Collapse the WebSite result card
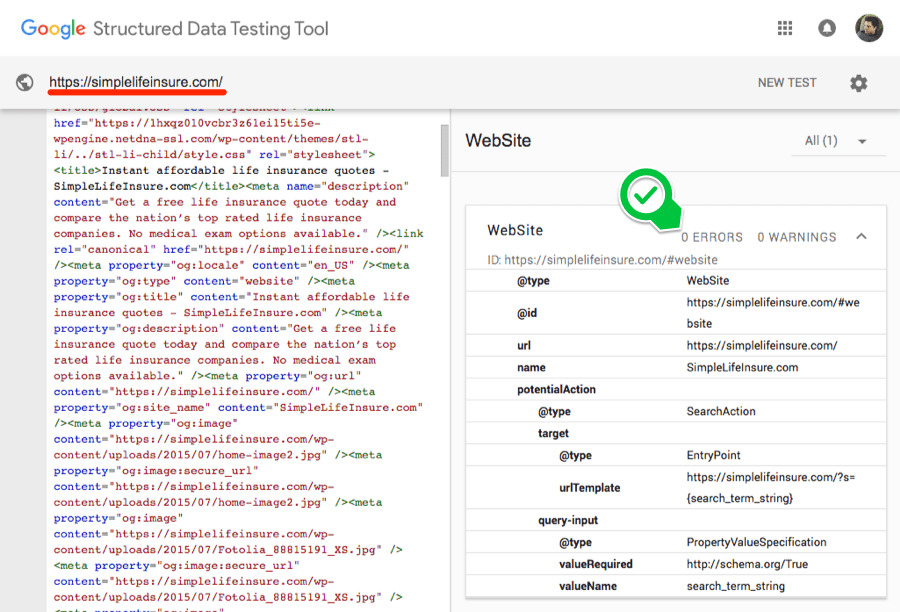The height and width of the screenshot is (612, 900). click(862, 237)
